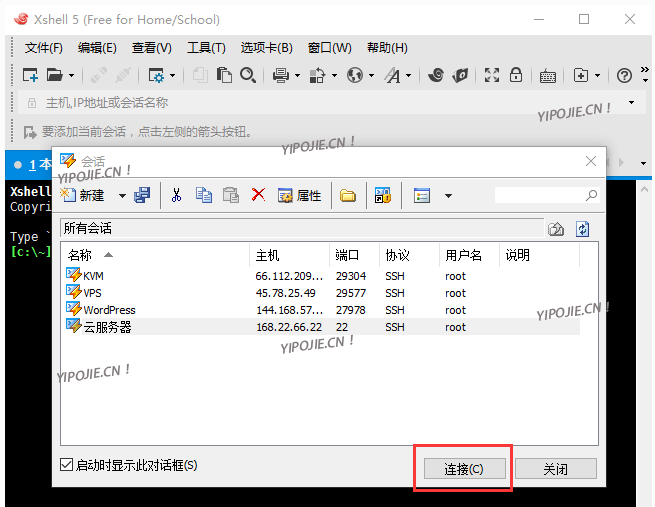The width and height of the screenshot is (655, 507).
Task: Click the 连接(C) connect button
Action: pos(464,469)
